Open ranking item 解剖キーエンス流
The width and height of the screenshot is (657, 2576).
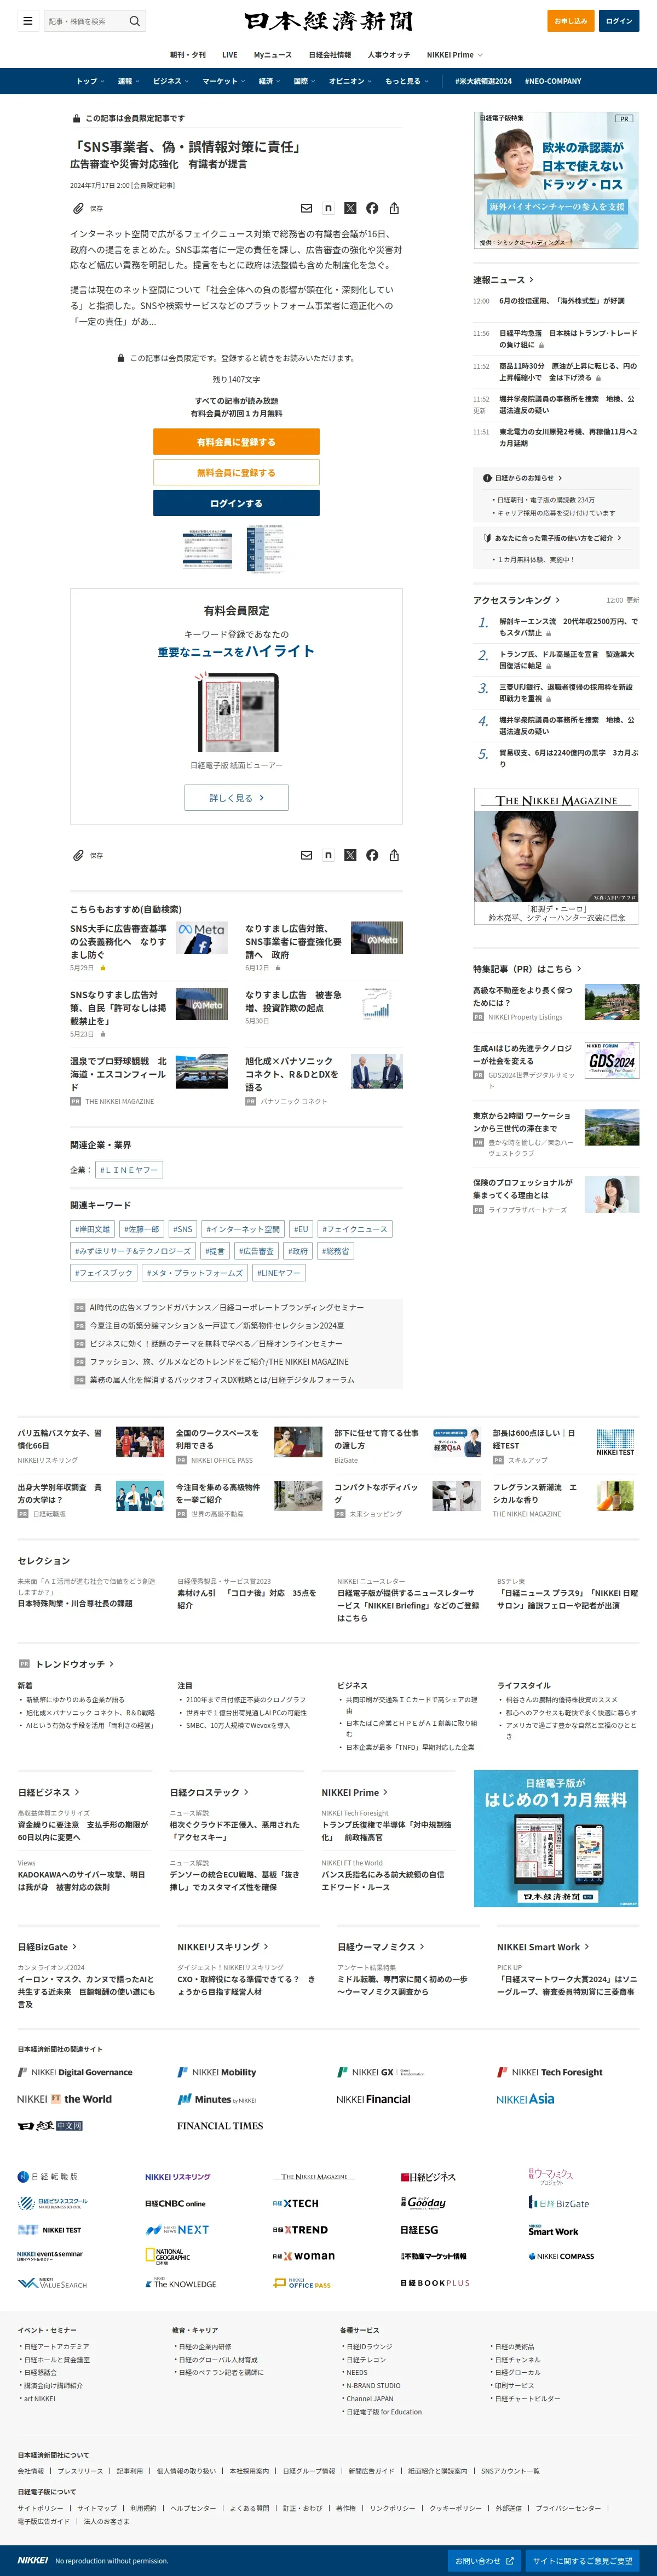[568, 627]
